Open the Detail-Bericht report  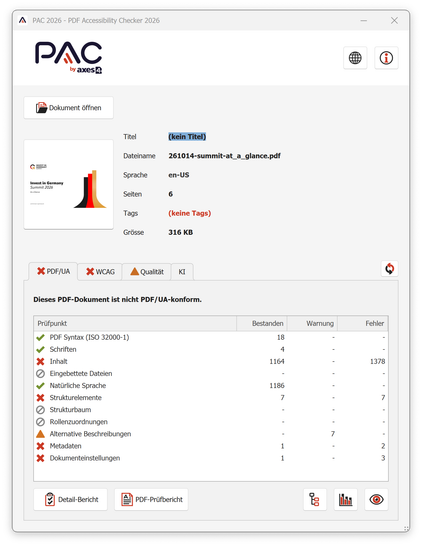[71, 499]
